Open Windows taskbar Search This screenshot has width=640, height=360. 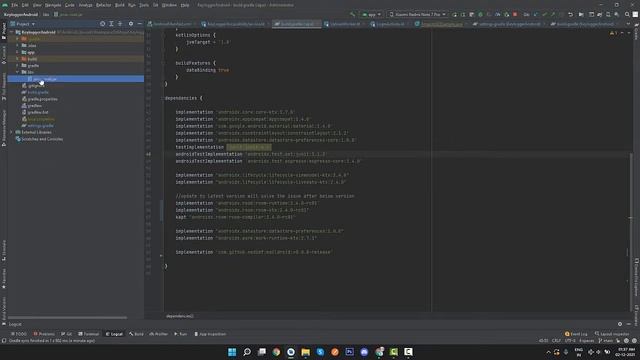(x=247, y=352)
